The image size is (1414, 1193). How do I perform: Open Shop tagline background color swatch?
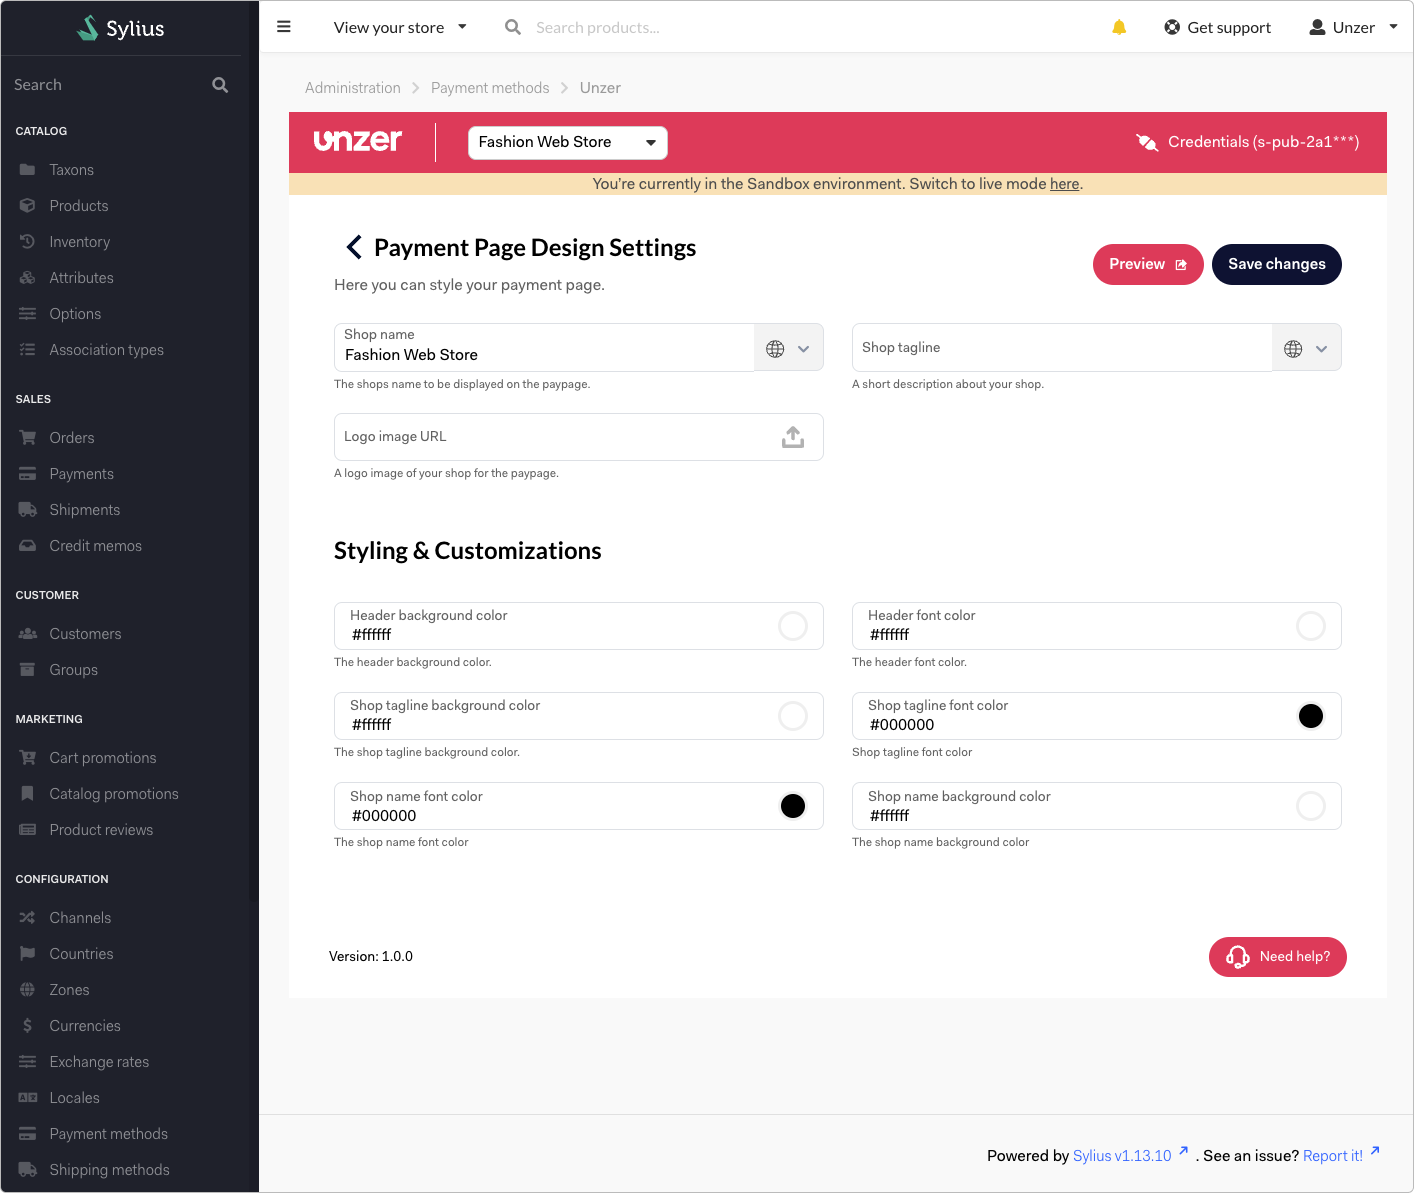[793, 716]
